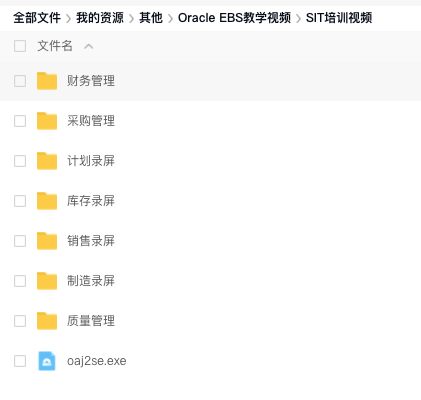Click the 质量管理 folder name
This screenshot has height=400, width=421.
(x=91, y=321)
